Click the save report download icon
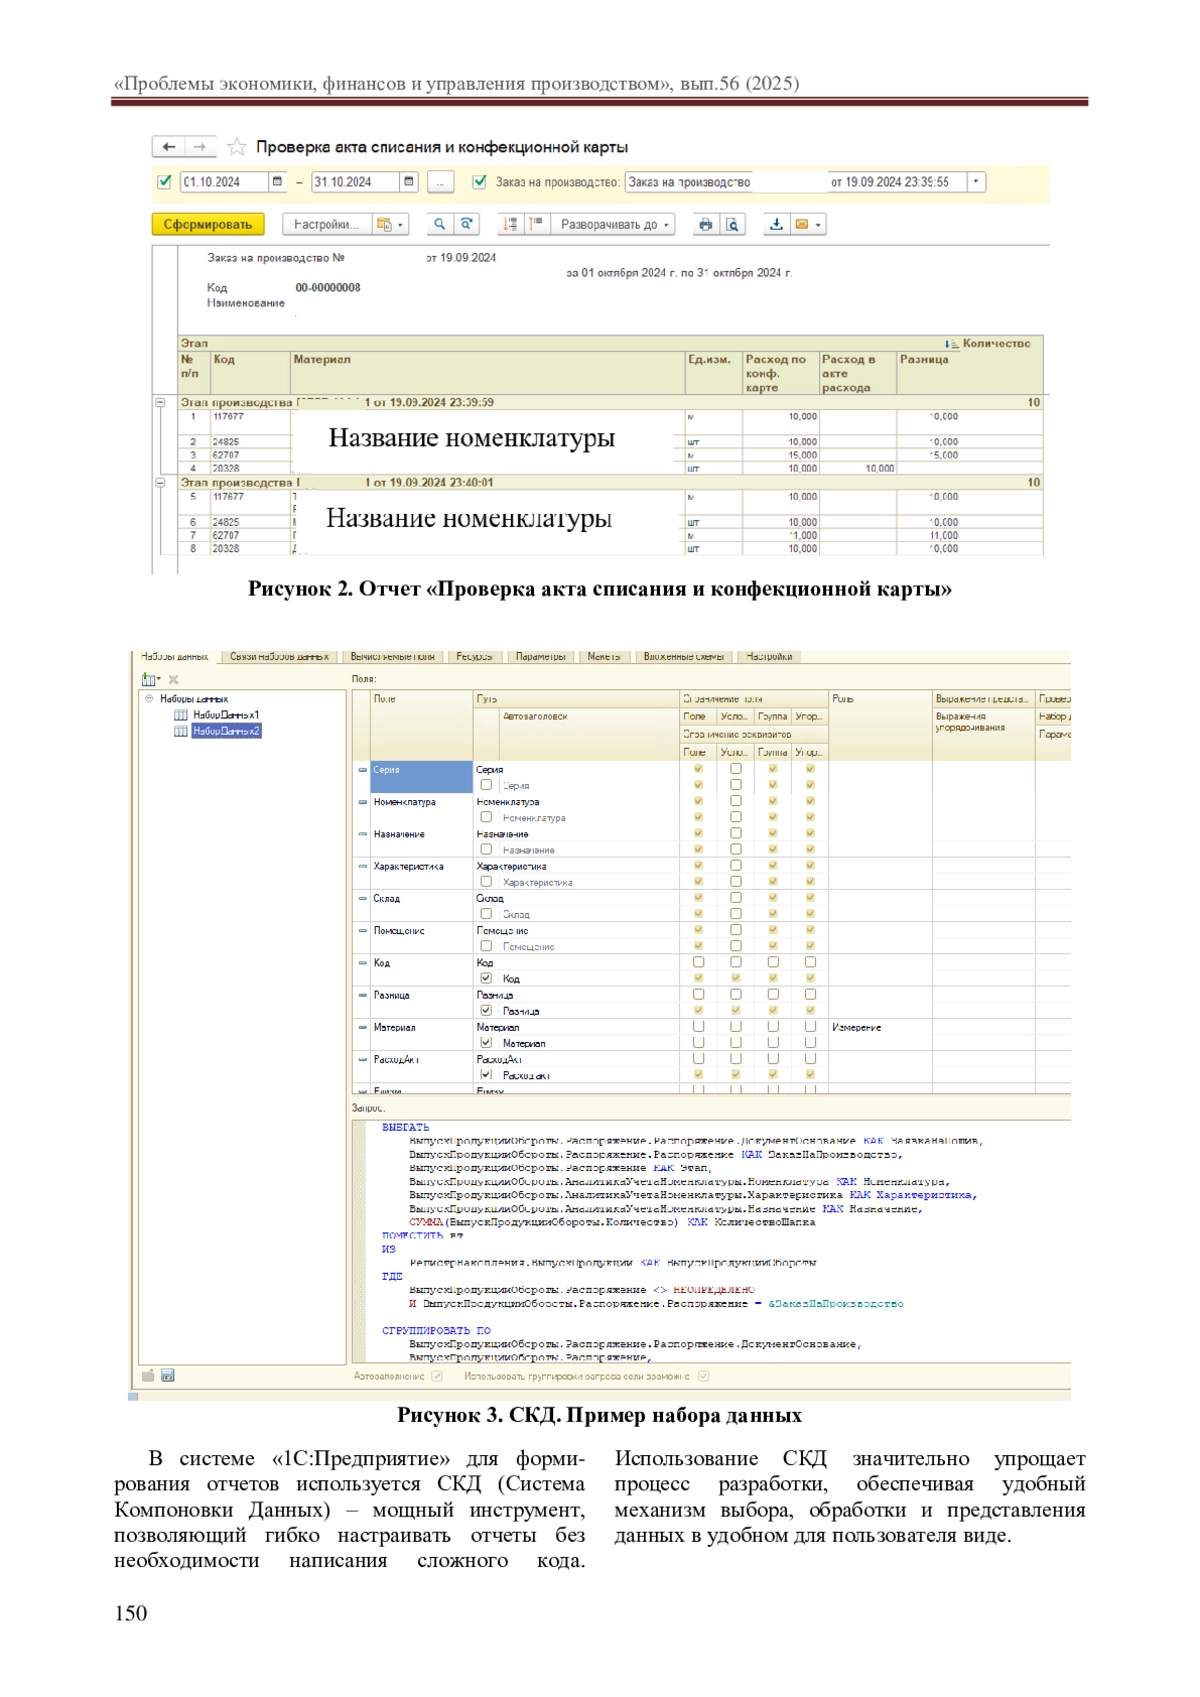 pos(776,225)
